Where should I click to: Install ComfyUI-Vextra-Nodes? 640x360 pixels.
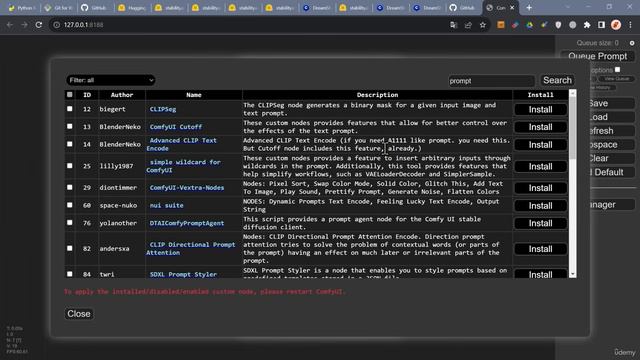(540, 188)
